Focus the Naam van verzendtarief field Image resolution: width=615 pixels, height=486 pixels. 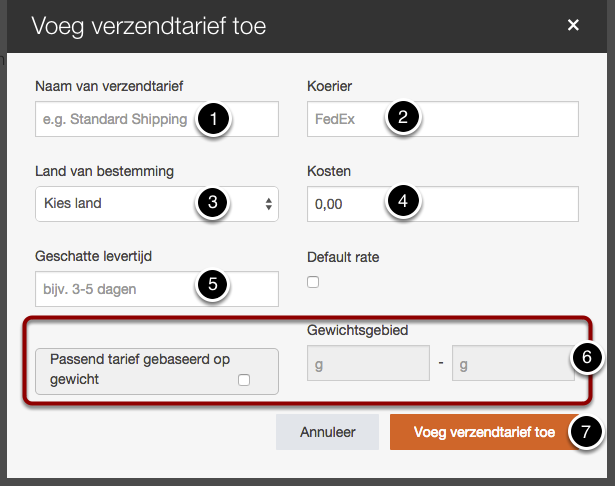point(115,119)
